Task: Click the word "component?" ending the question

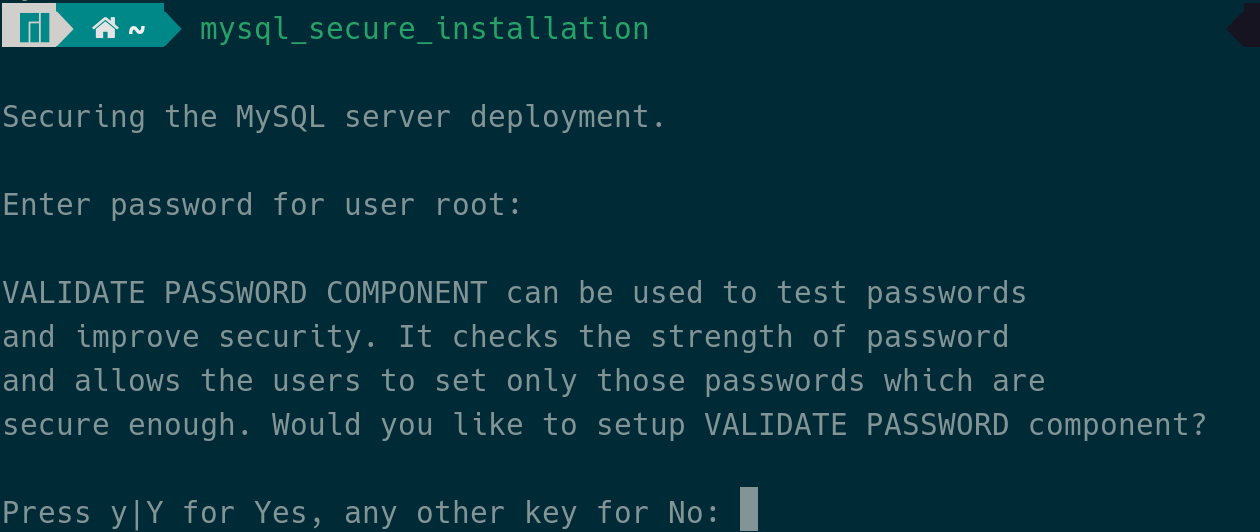Action: point(1117,425)
